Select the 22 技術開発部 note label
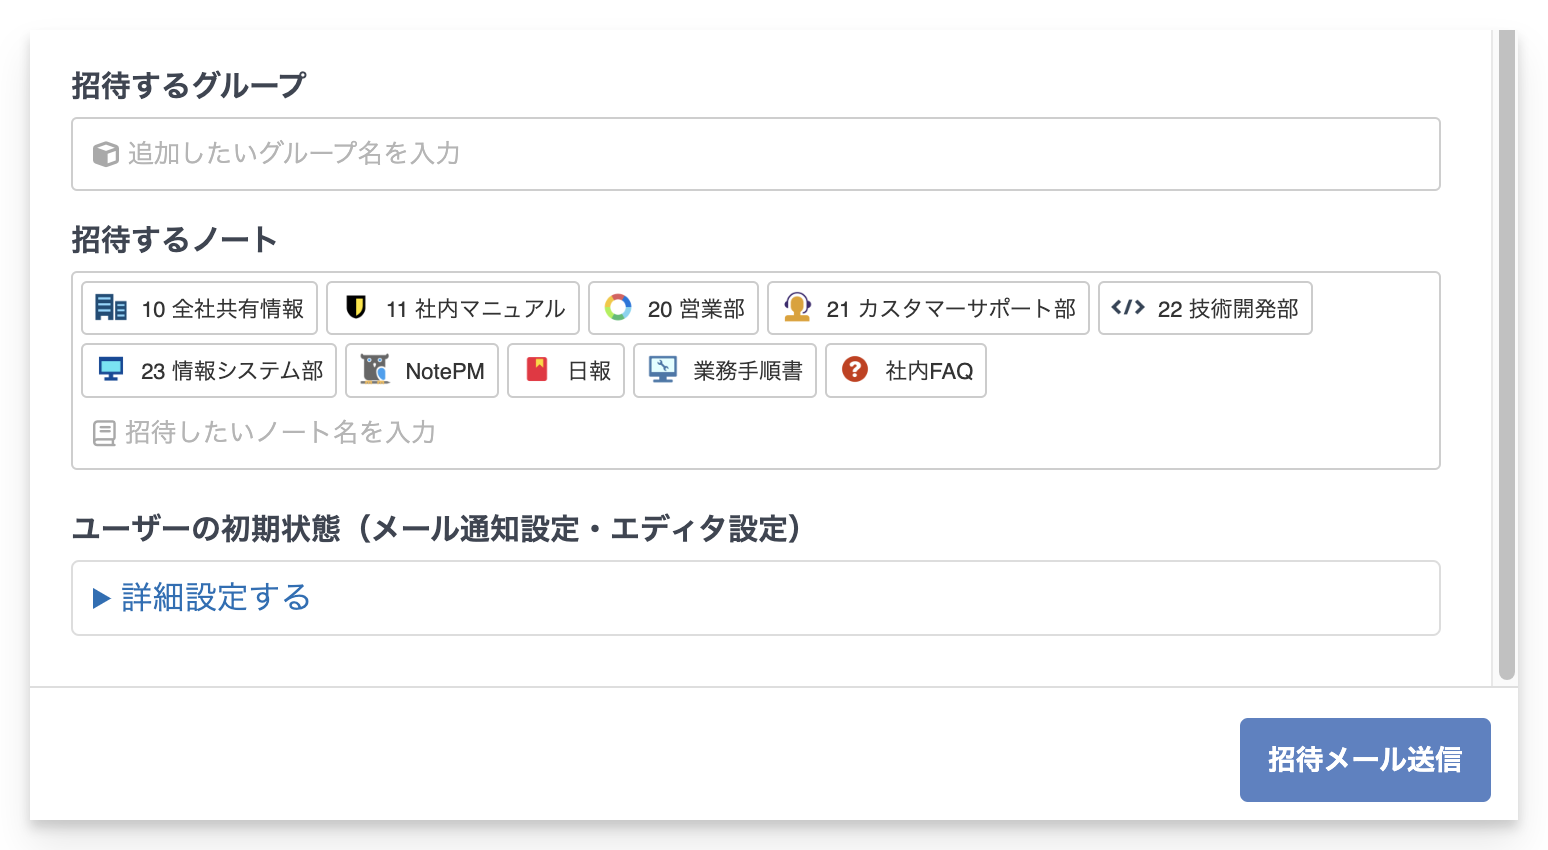Screen dimensions: 1548x850 [1228, 309]
